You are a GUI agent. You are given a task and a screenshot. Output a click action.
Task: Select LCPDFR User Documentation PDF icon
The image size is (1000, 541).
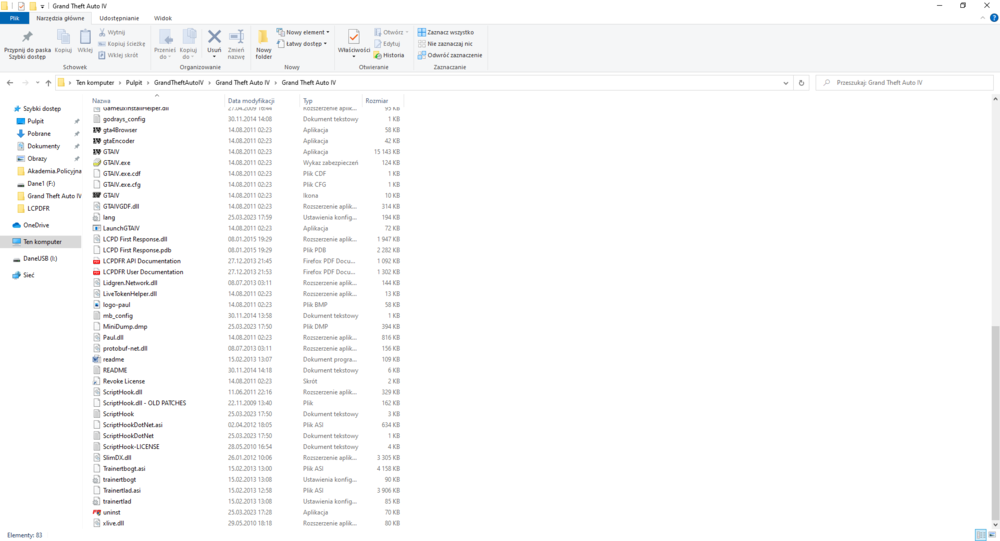click(97, 272)
